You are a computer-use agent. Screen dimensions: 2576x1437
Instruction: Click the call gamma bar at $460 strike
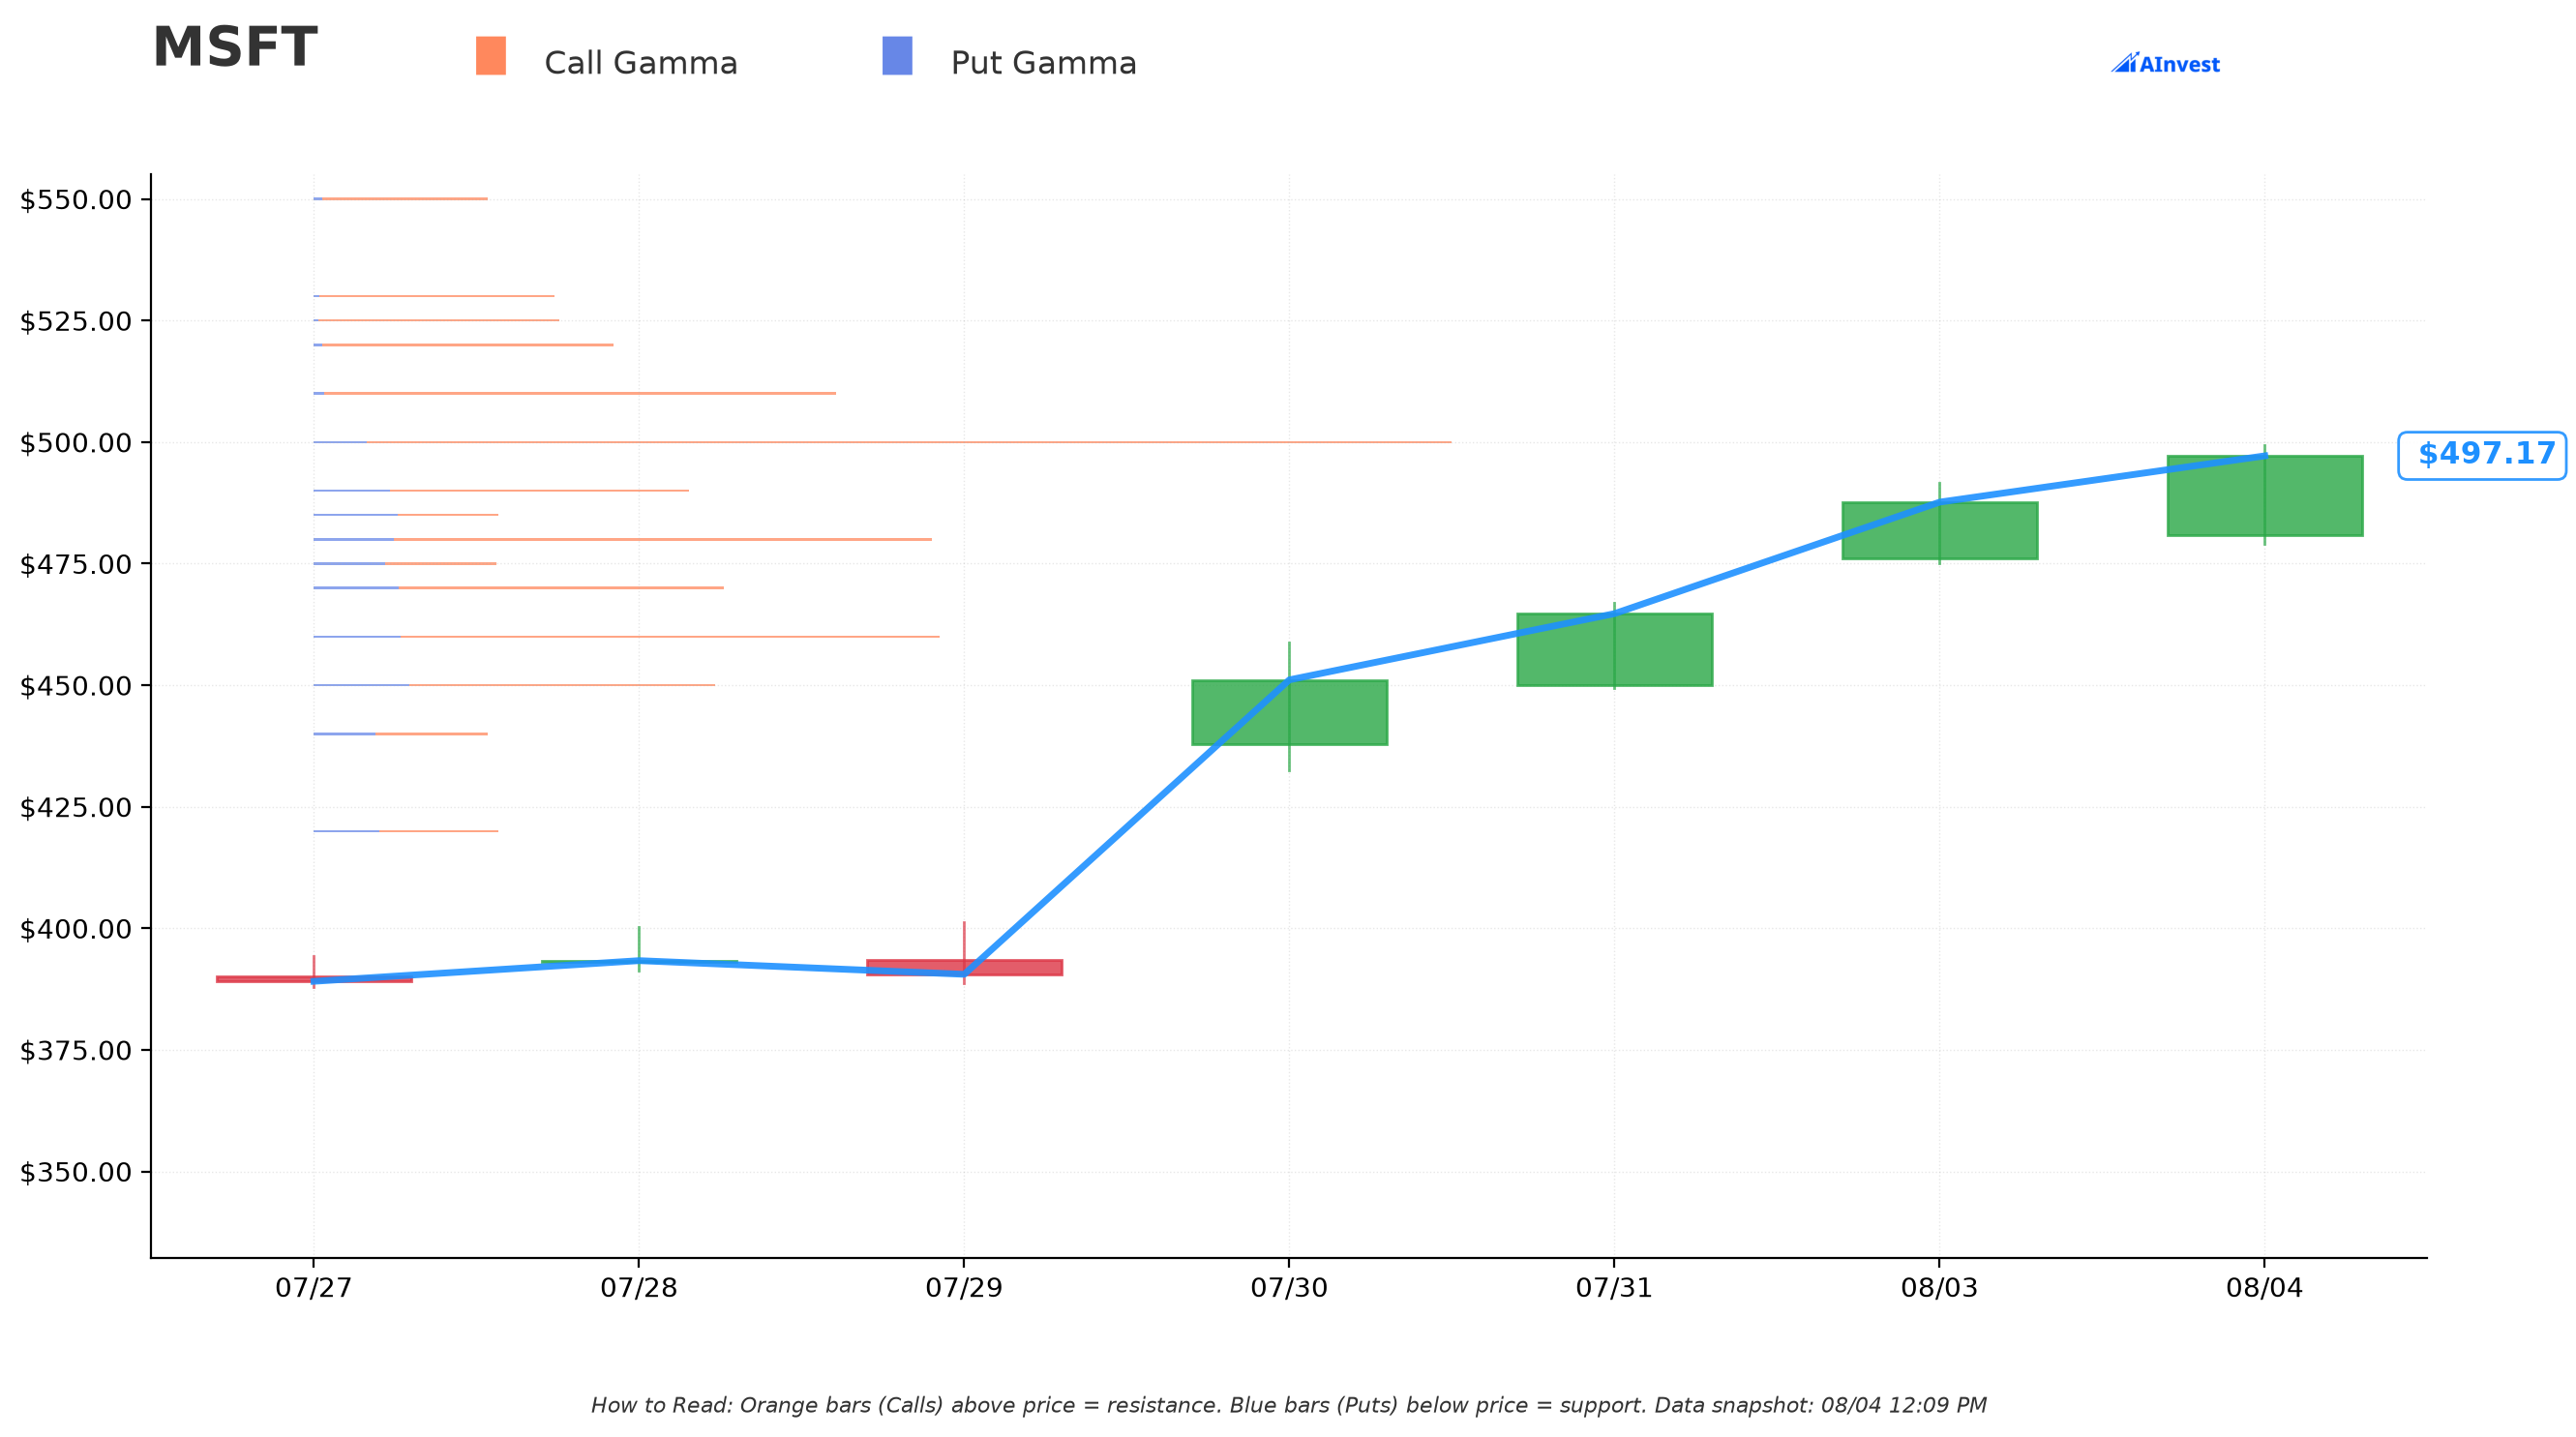pyautogui.click(x=670, y=636)
